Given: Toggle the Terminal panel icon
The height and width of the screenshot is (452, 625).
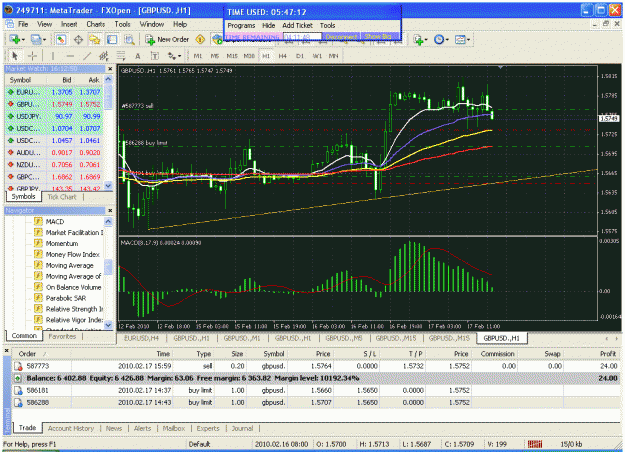Looking at the screenshot, I should (112, 39).
